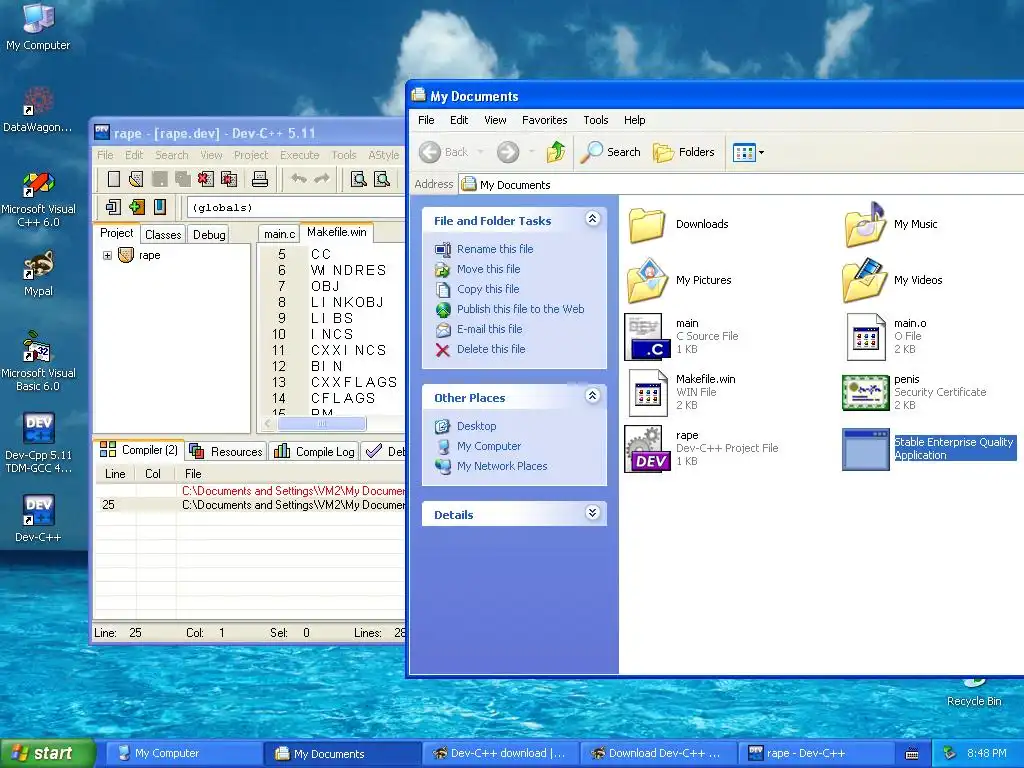Select the My Videos folder icon
This screenshot has width=1024, height=768.
(865, 280)
